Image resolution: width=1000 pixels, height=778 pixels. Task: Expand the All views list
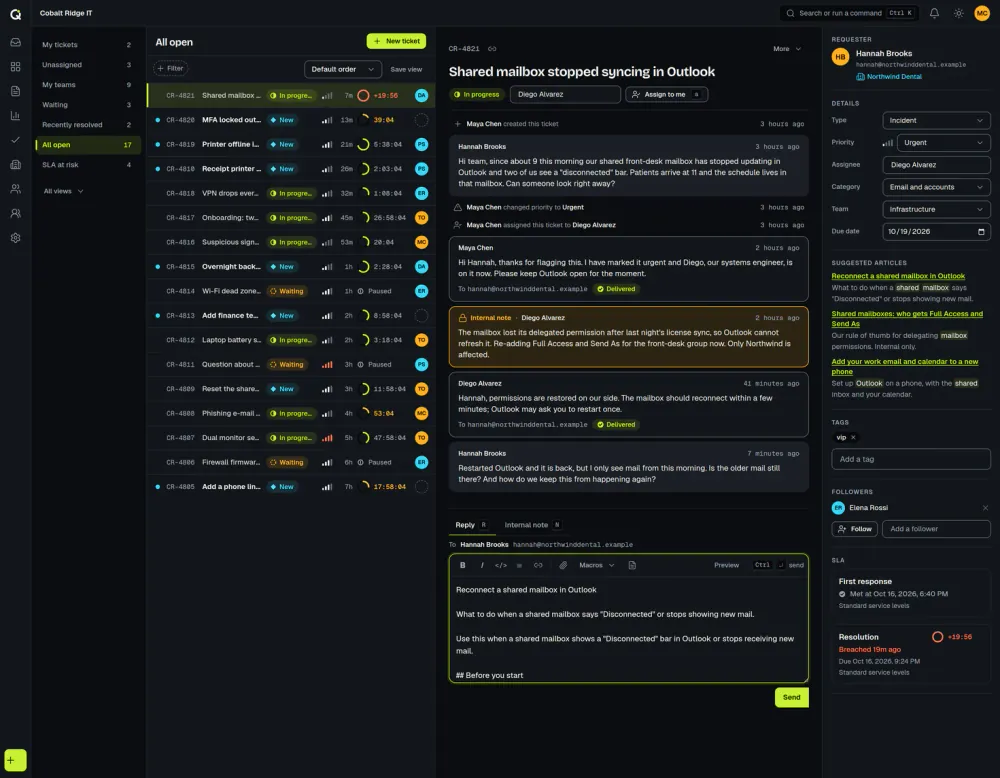[63, 191]
